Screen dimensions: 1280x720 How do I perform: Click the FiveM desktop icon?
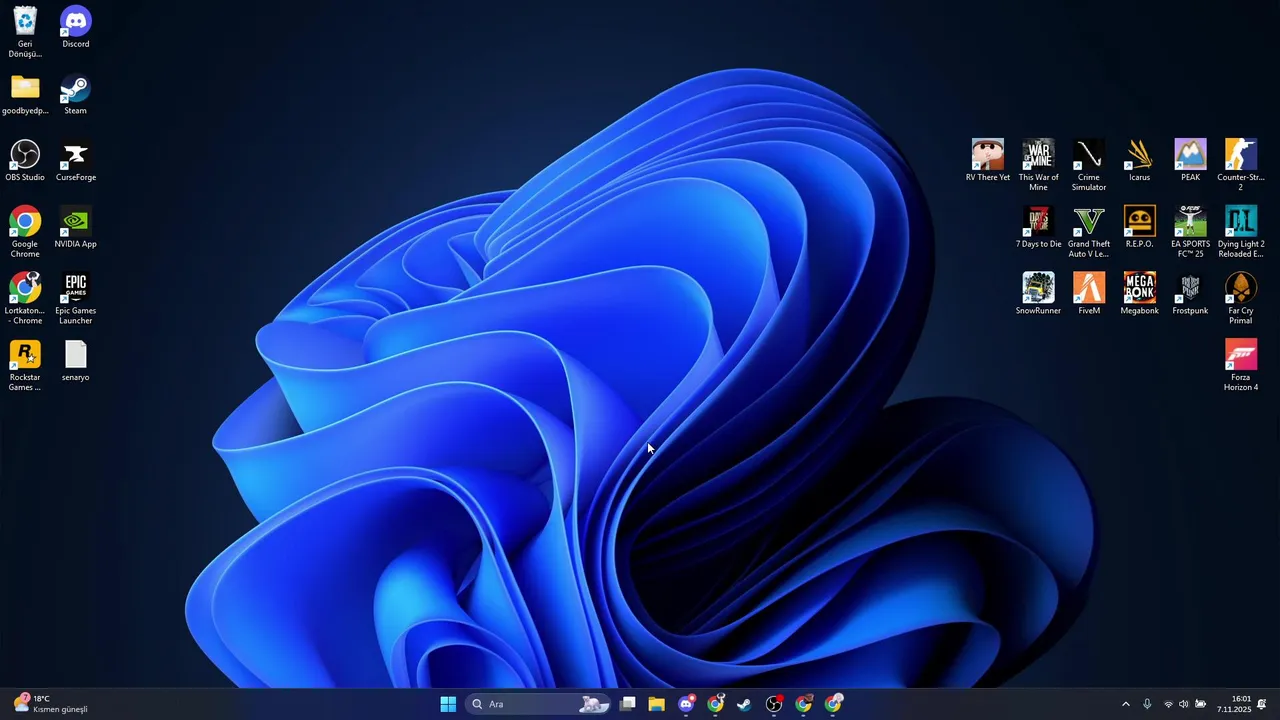[x=1089, y=294]
